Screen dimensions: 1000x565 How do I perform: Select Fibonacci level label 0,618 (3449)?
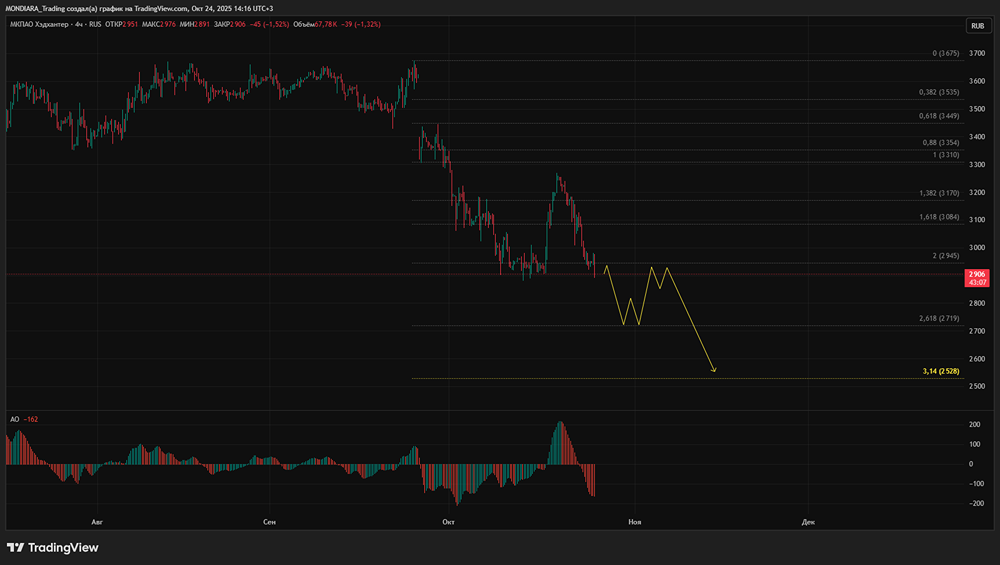[x=939, y=116]
